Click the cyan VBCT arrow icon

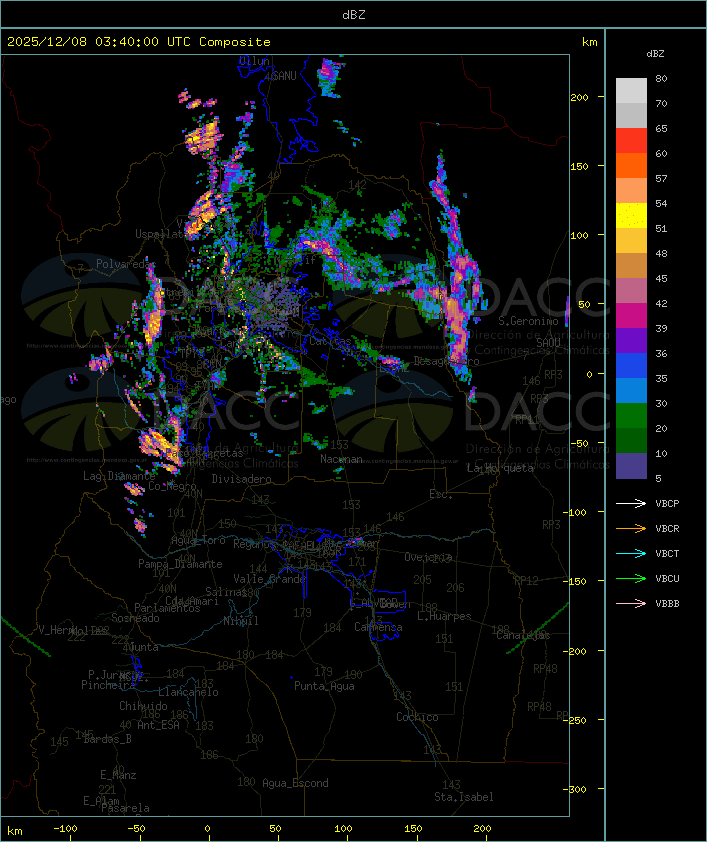pyautogui.click(x=631, y=553)
